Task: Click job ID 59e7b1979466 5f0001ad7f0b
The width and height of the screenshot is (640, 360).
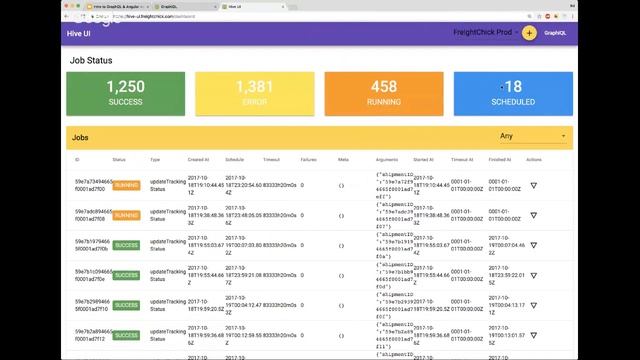Action: click(92, 245)
